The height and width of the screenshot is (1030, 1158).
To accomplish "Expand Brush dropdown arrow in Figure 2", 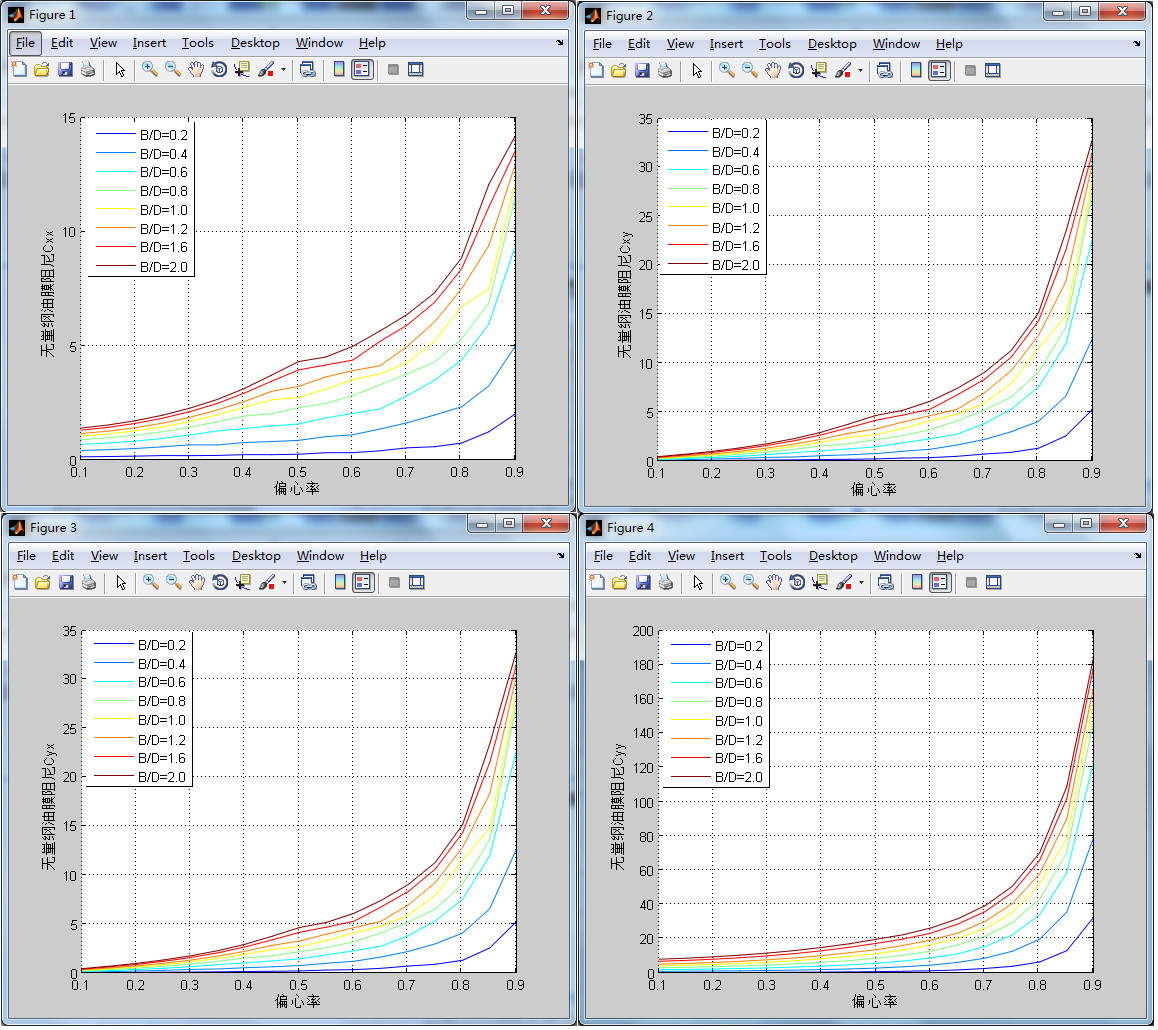I will 860,70.
